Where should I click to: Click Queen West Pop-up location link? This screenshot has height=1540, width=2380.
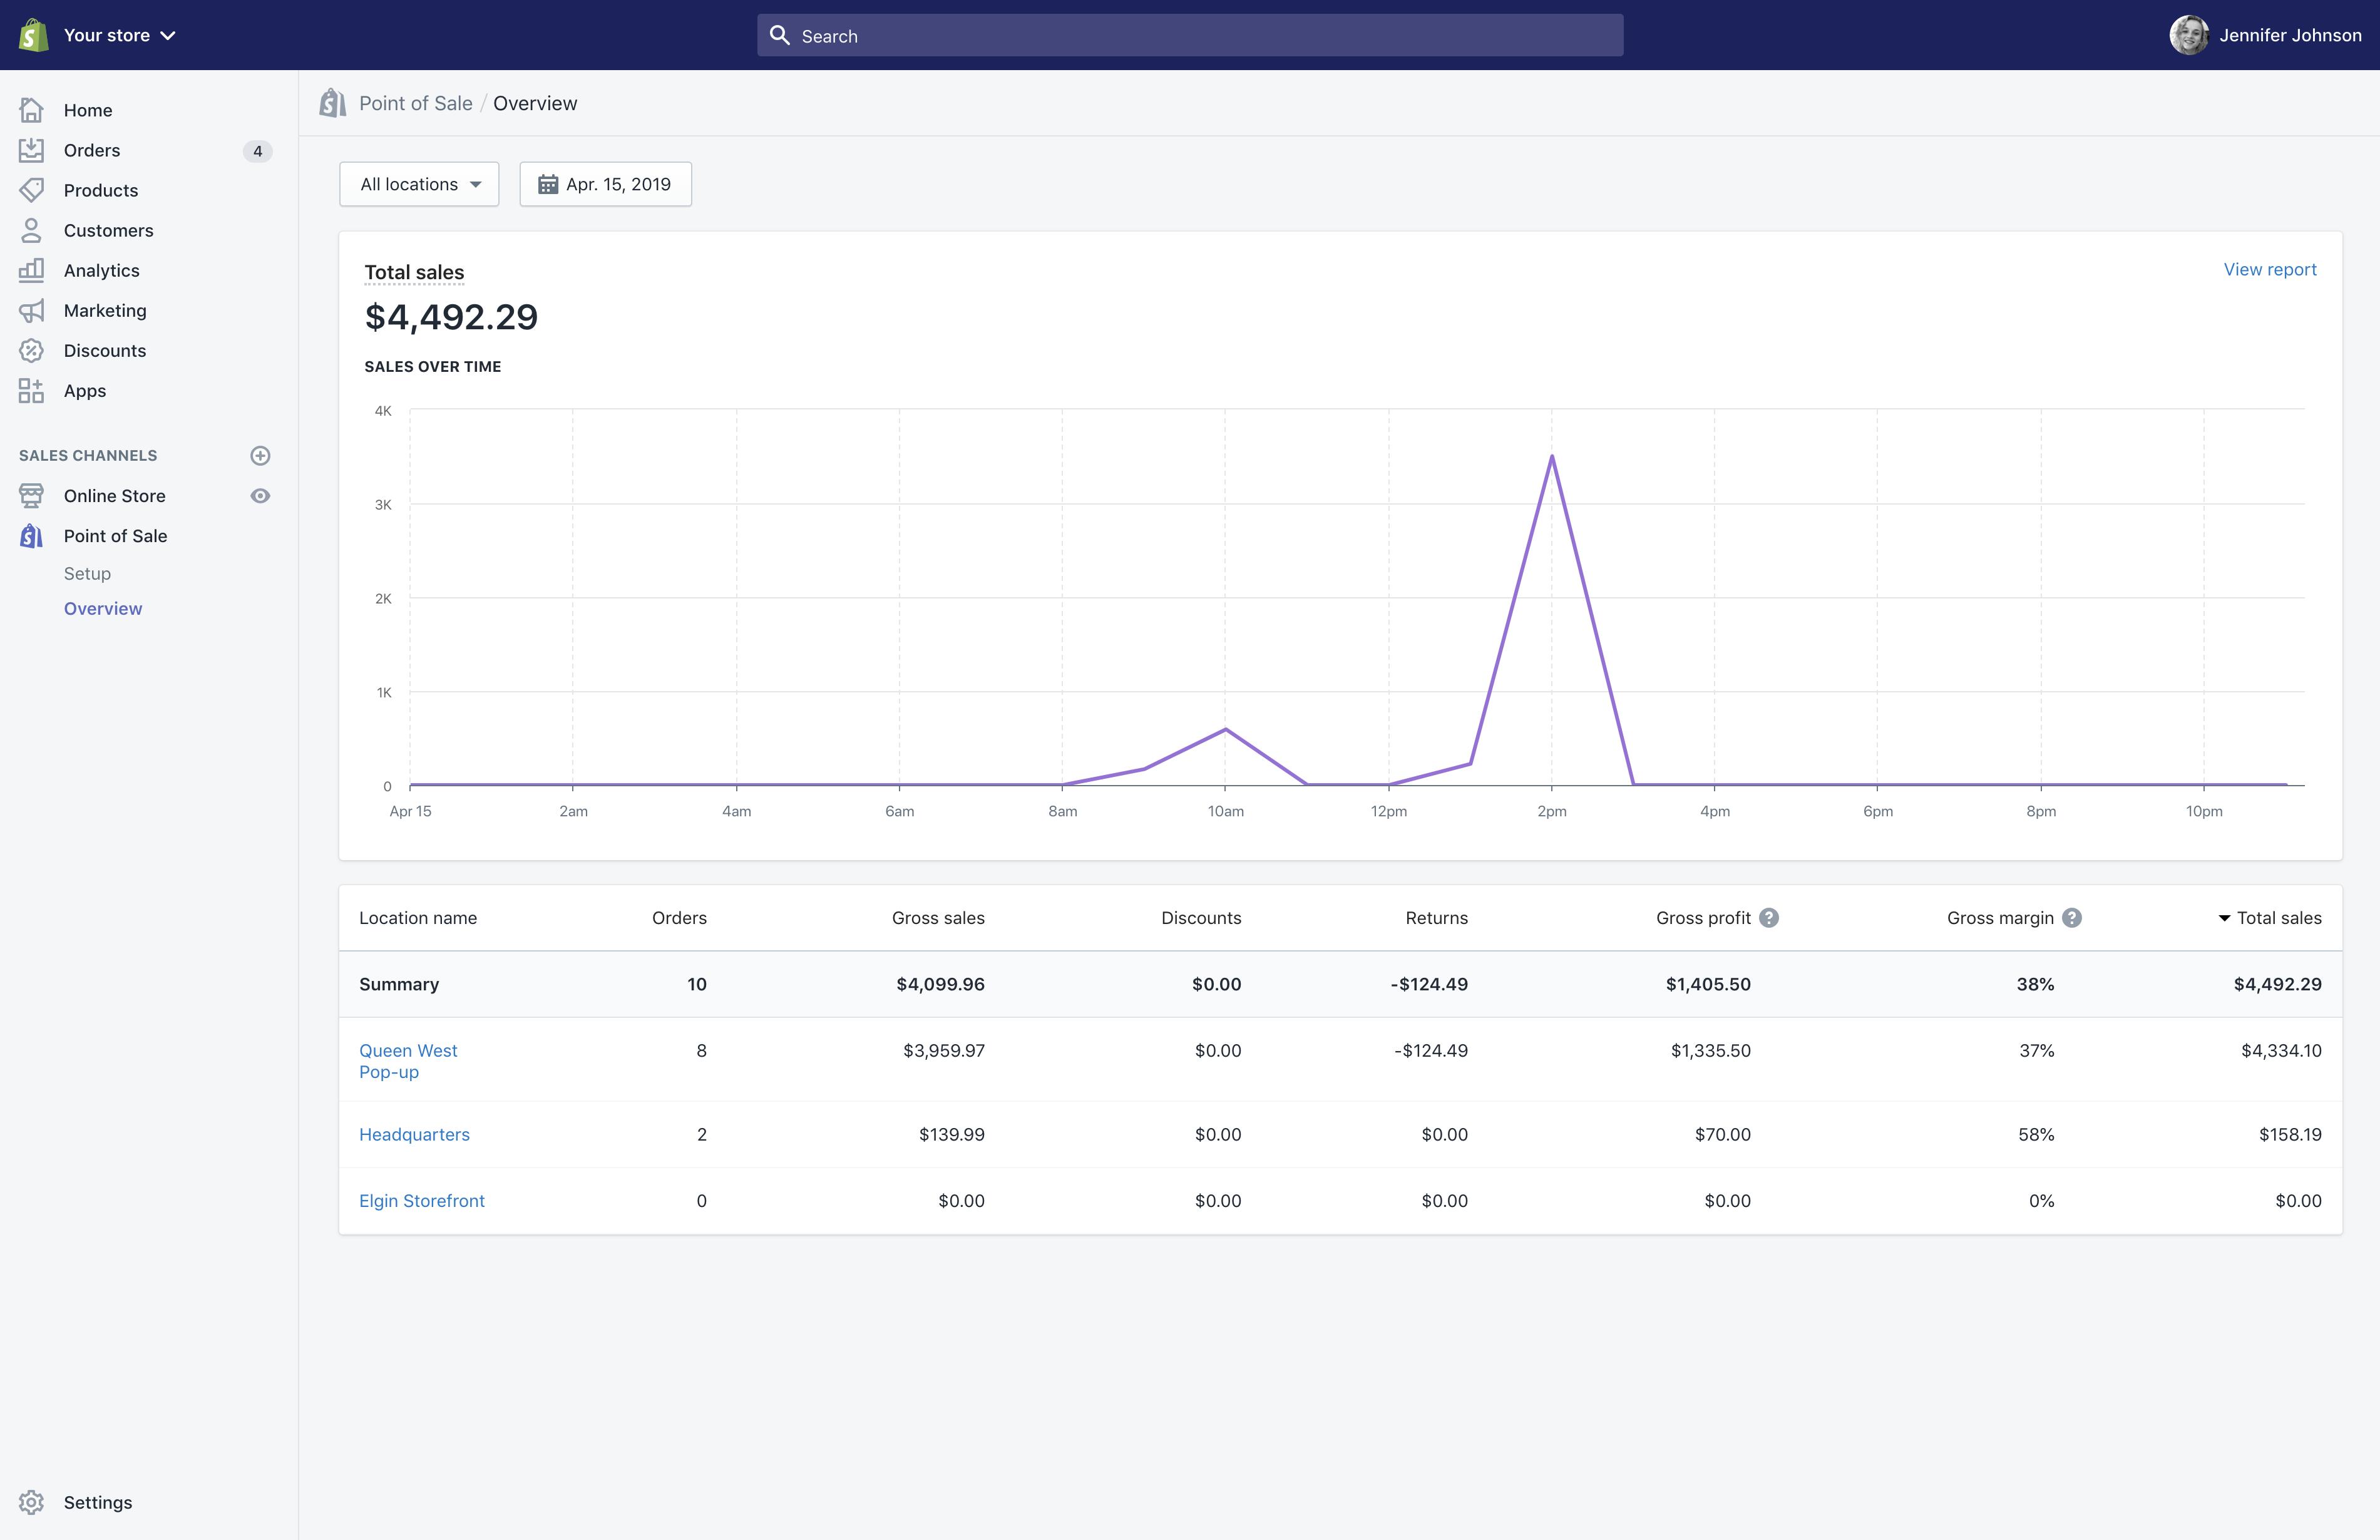pos(408,1060)
